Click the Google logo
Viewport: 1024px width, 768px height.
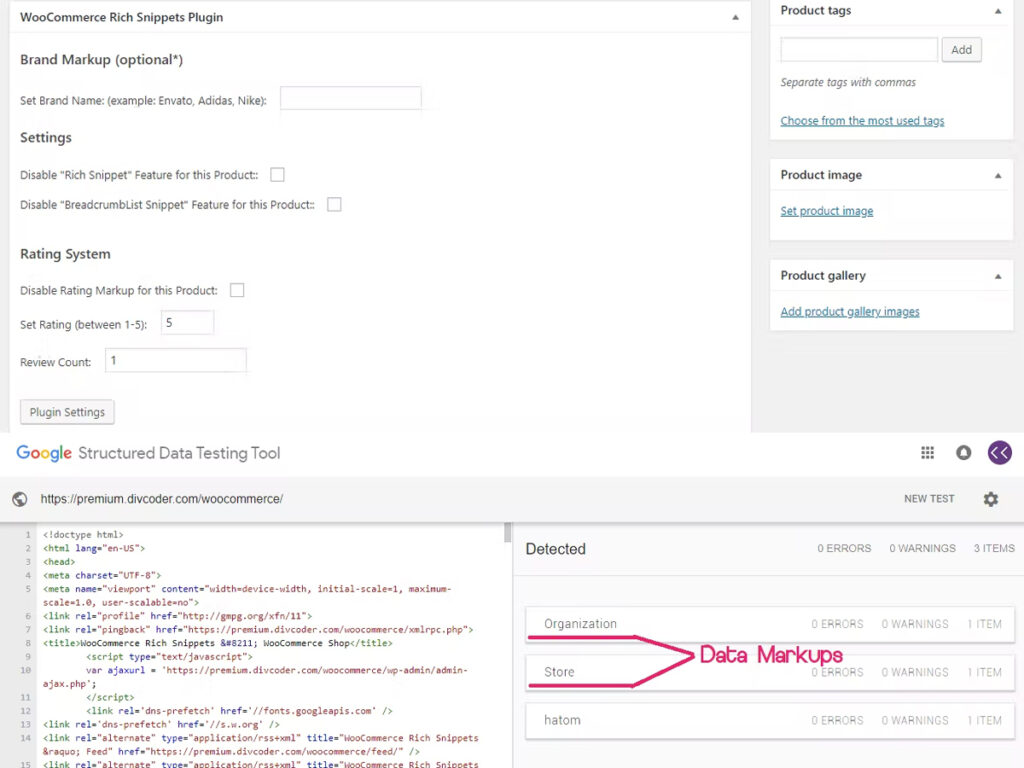[44, 453]
